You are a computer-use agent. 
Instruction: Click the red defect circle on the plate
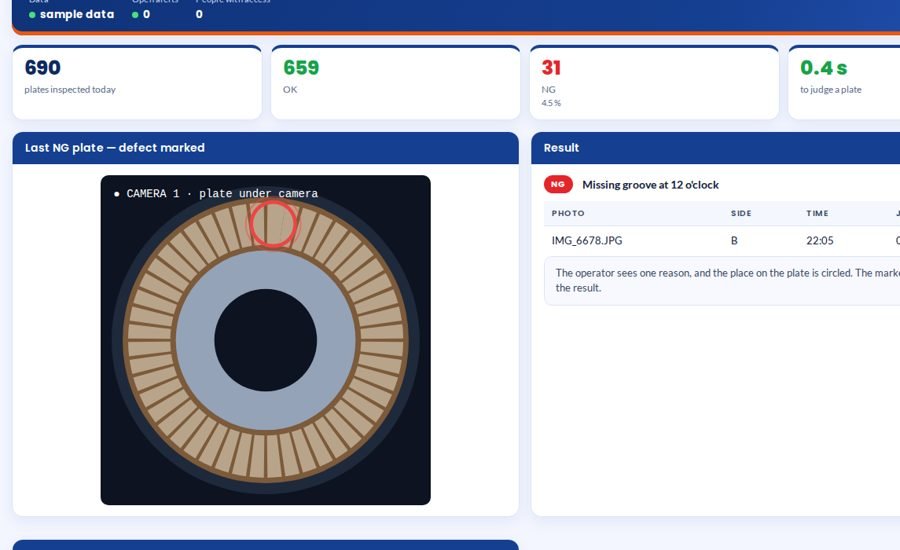(273, 224)
